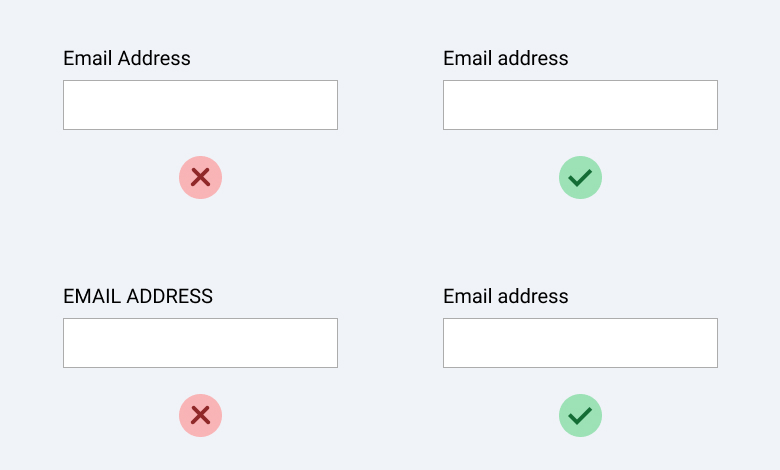
Task: Click the word 'EMAIL' in the all-caps label
Action: coord(92,296)
